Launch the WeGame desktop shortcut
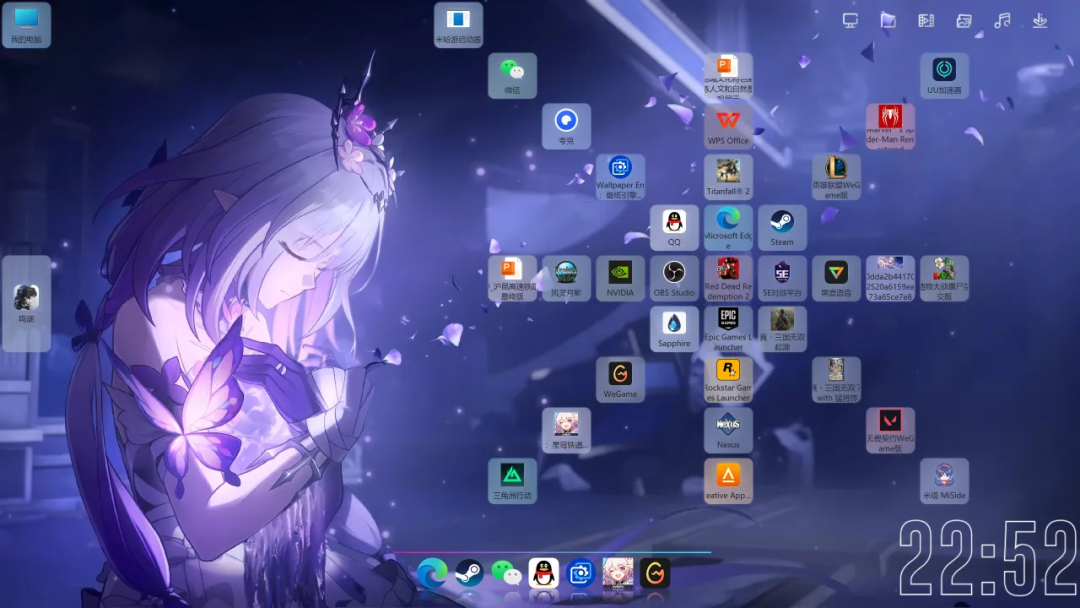Screen dimensions: 1080x608 [620, 378]
